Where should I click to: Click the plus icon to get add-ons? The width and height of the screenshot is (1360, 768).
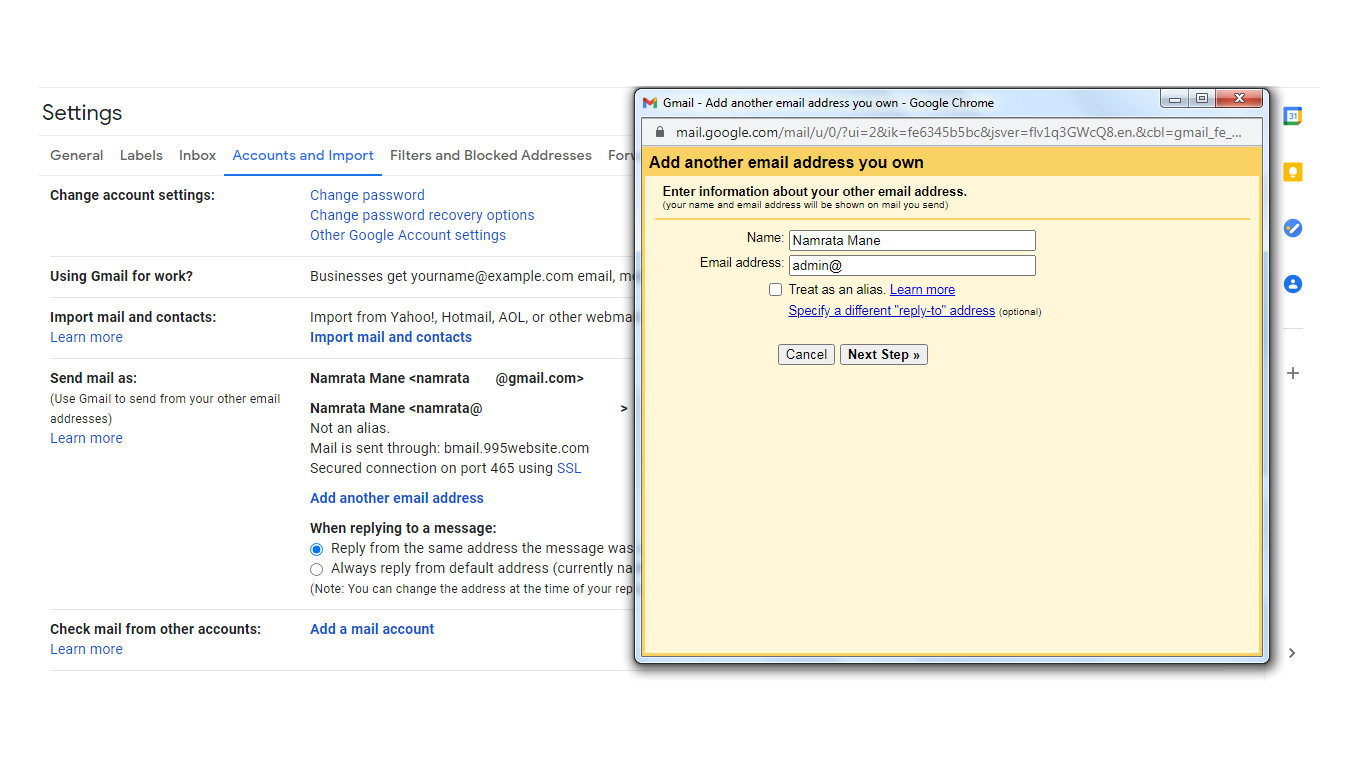coord(1292,373)
